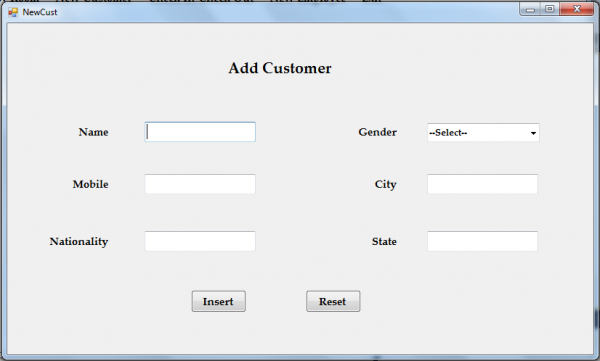Click the Name label

(x=93, y=132)
